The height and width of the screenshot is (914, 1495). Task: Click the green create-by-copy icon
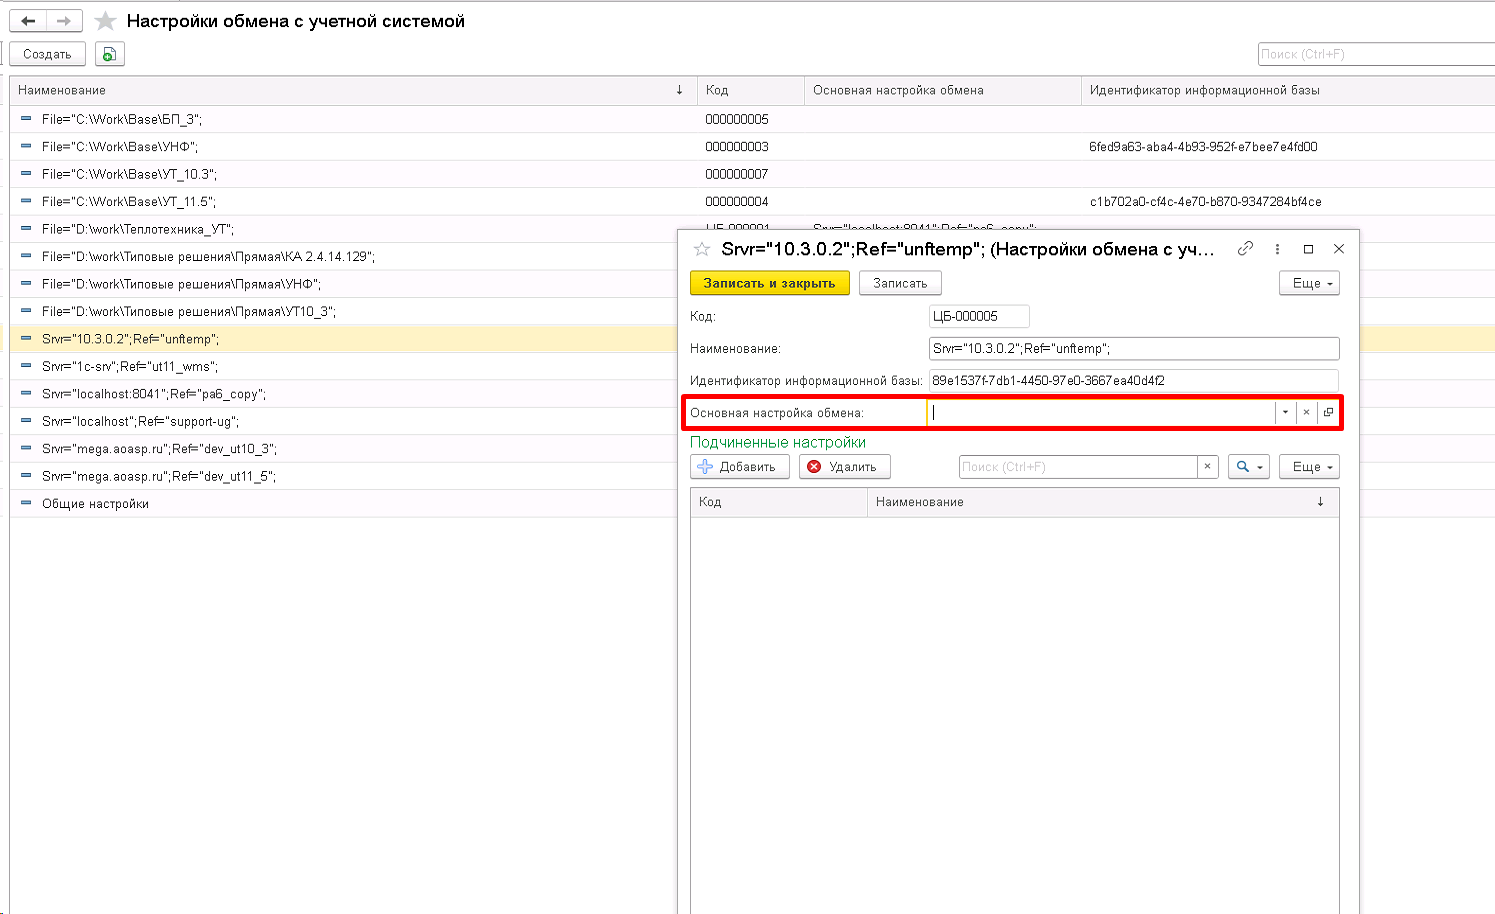[x=110, y=54]
